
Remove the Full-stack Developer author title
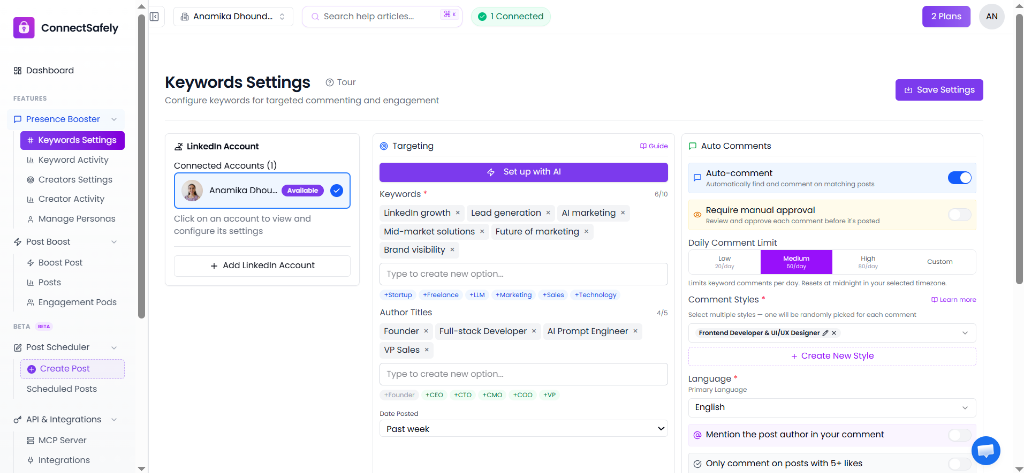coord(534,331)
